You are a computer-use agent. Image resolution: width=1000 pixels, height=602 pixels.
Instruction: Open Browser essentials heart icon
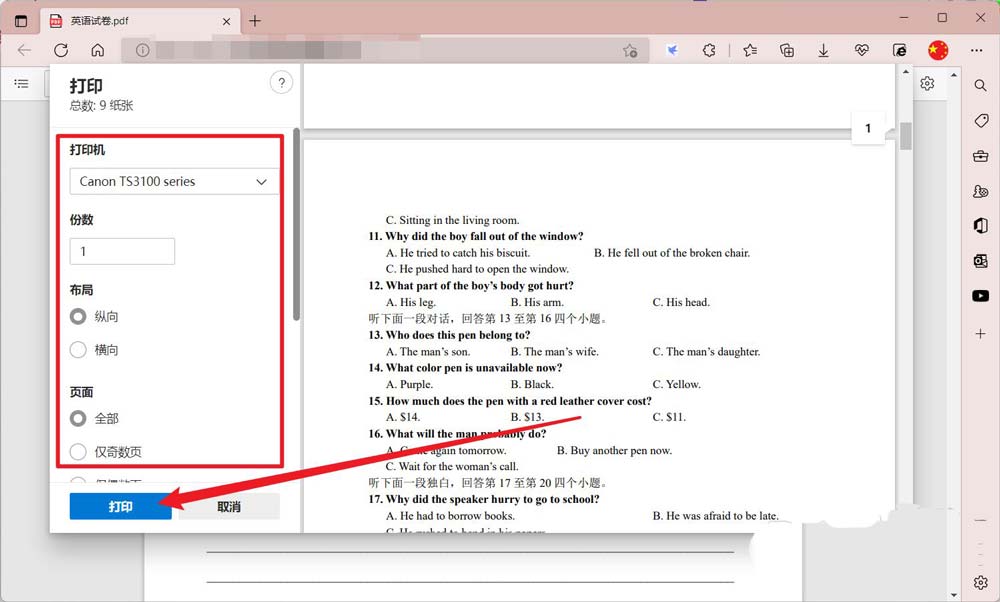coord(862,50)
